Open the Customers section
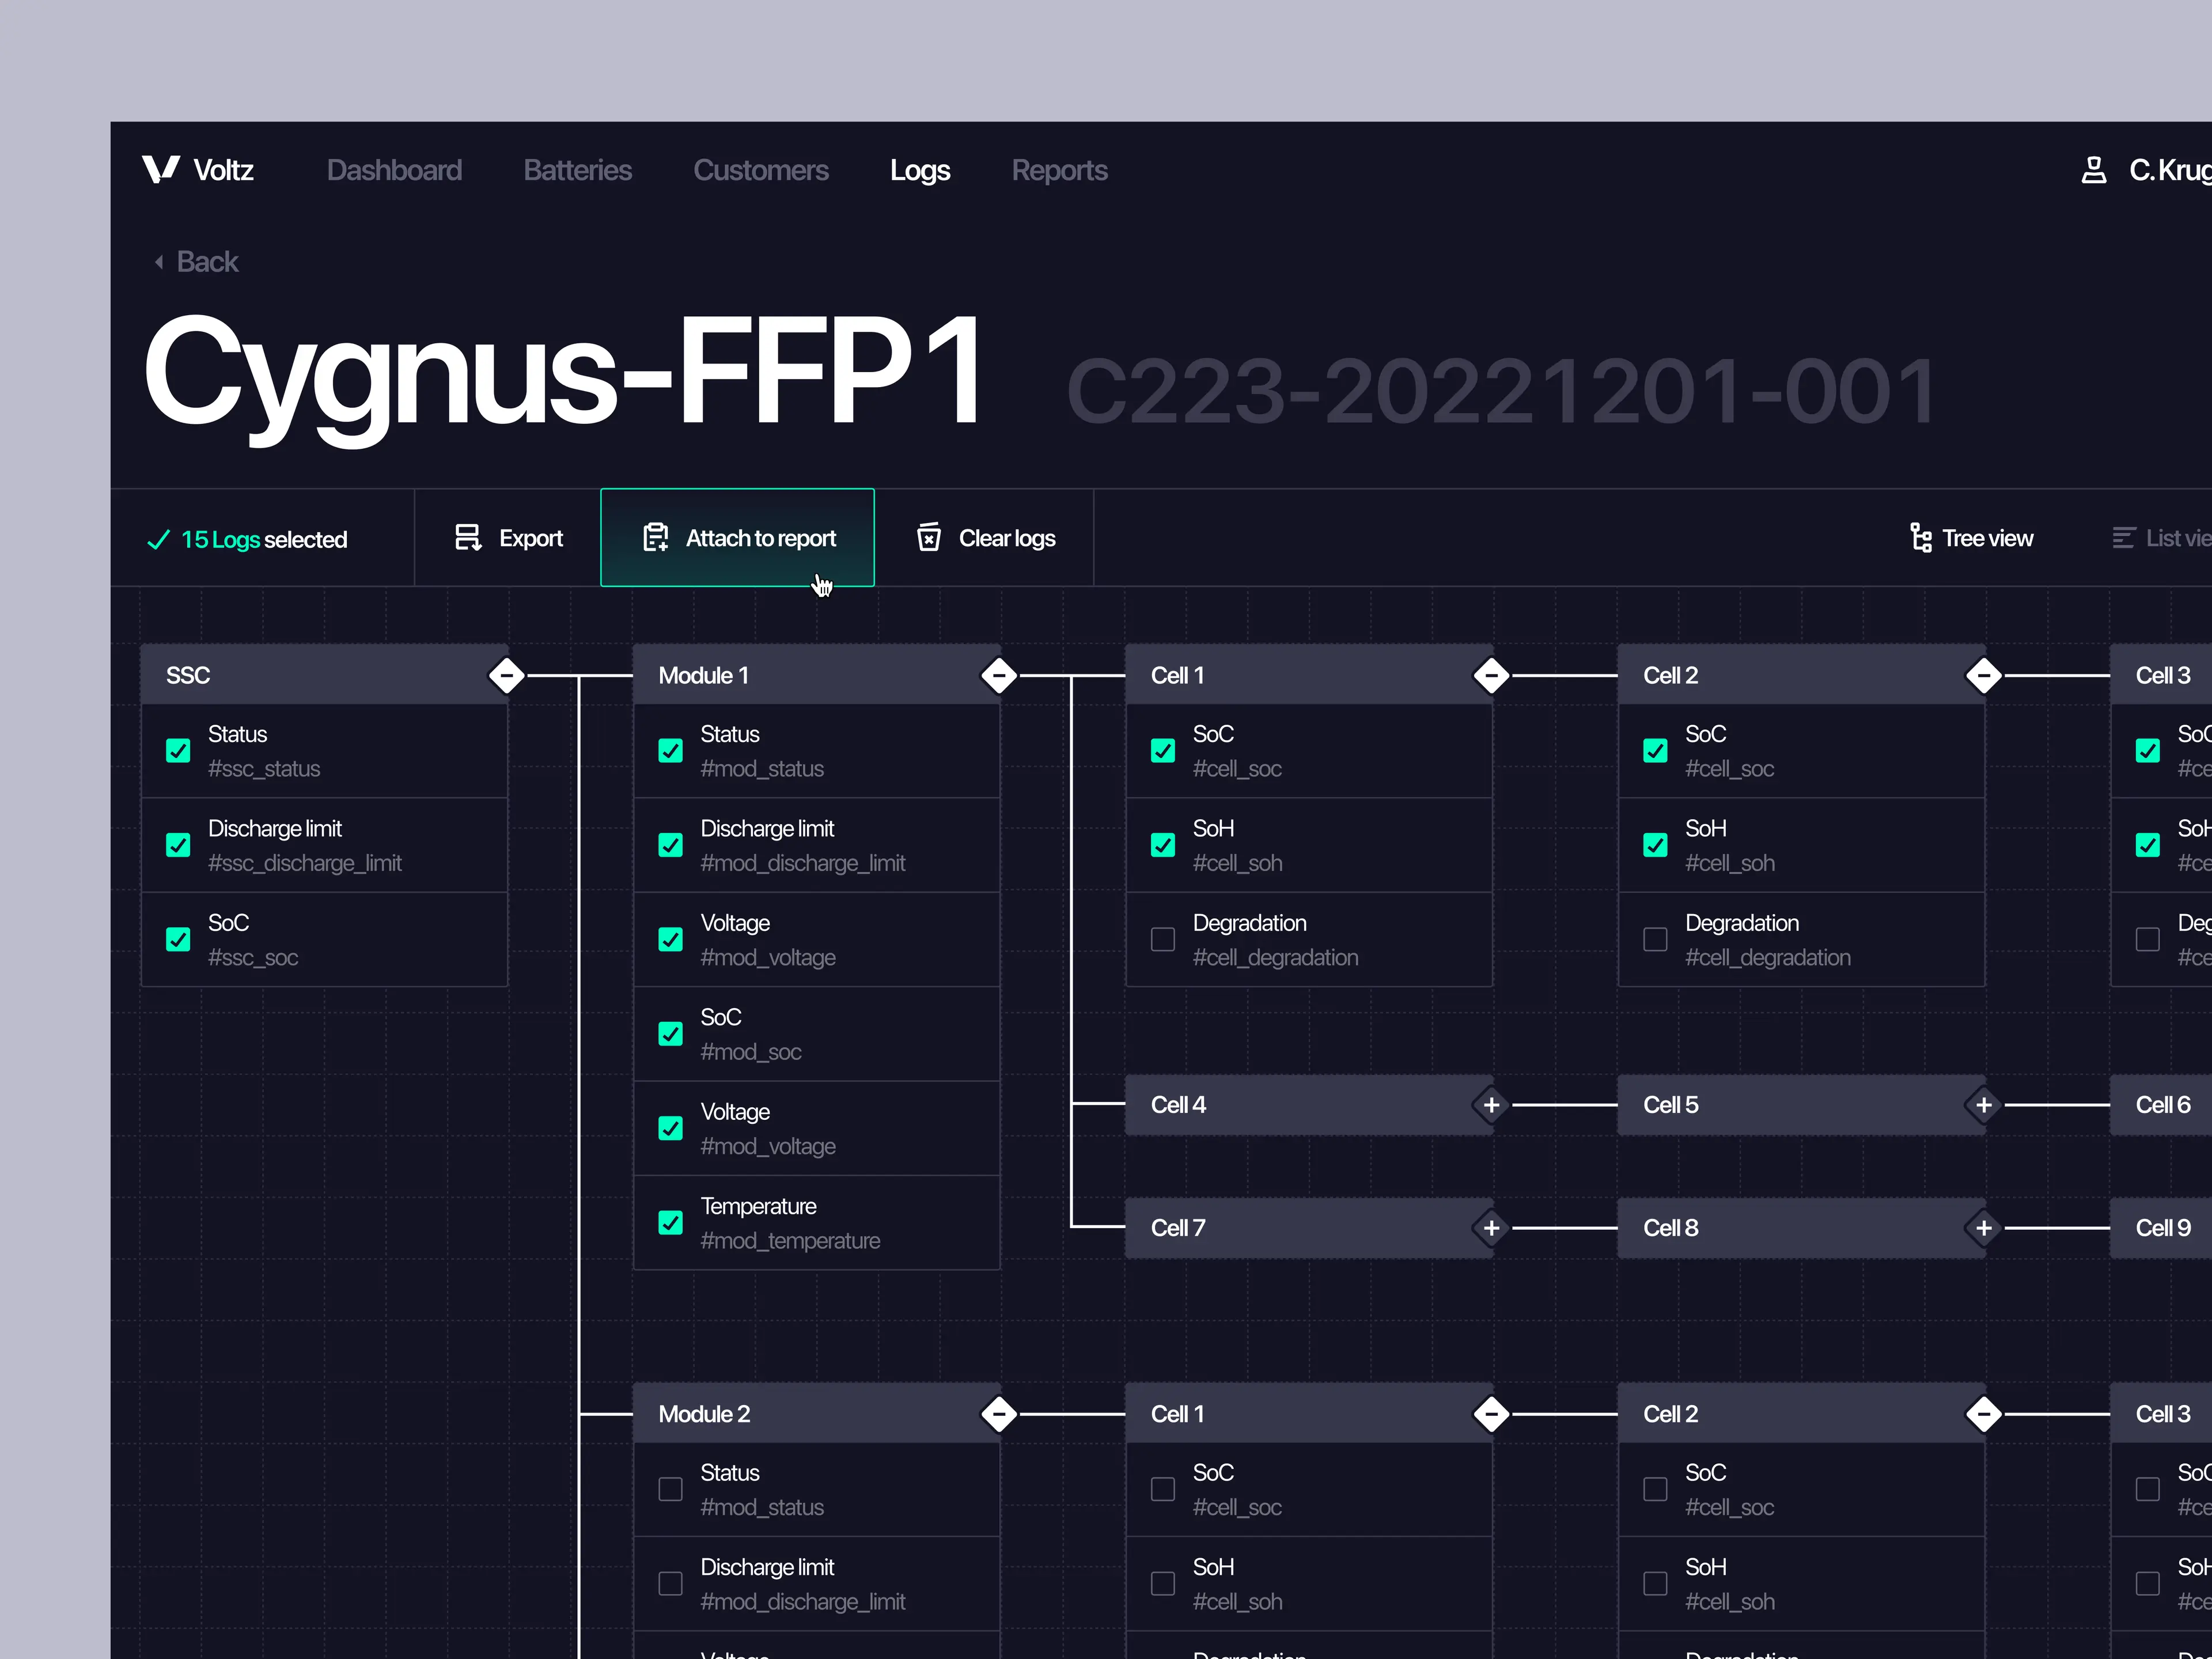The image size is (2212, 1659). click(x=761, y=170)
